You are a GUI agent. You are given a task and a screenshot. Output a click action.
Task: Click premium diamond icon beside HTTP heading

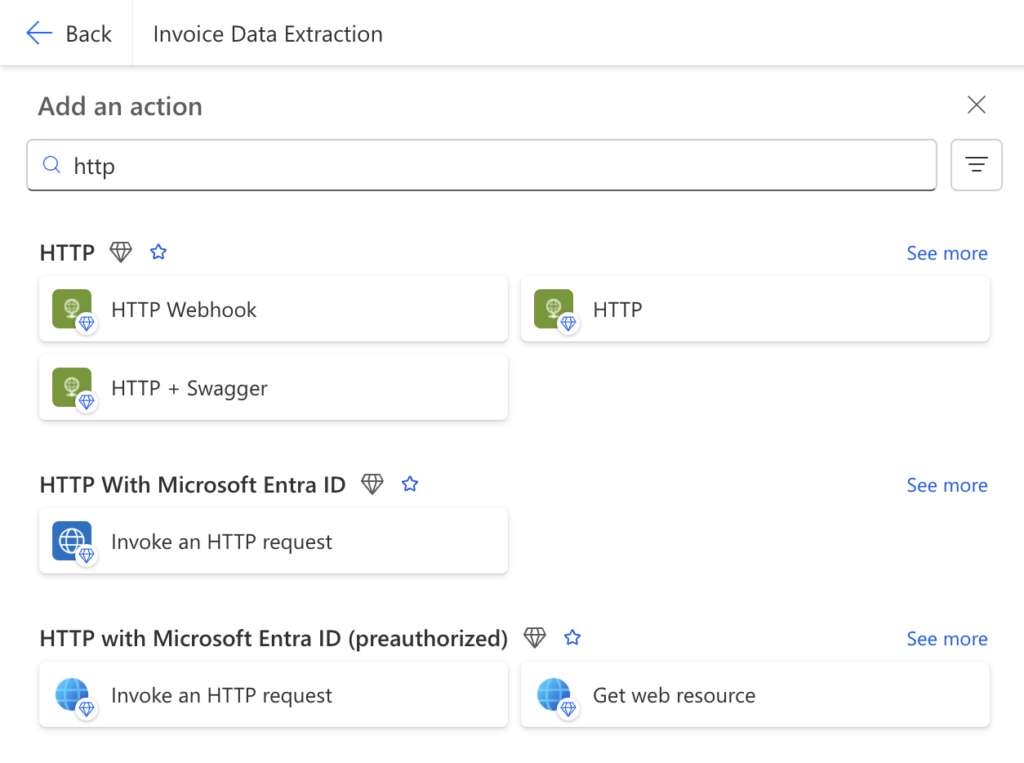coord(121,252)
